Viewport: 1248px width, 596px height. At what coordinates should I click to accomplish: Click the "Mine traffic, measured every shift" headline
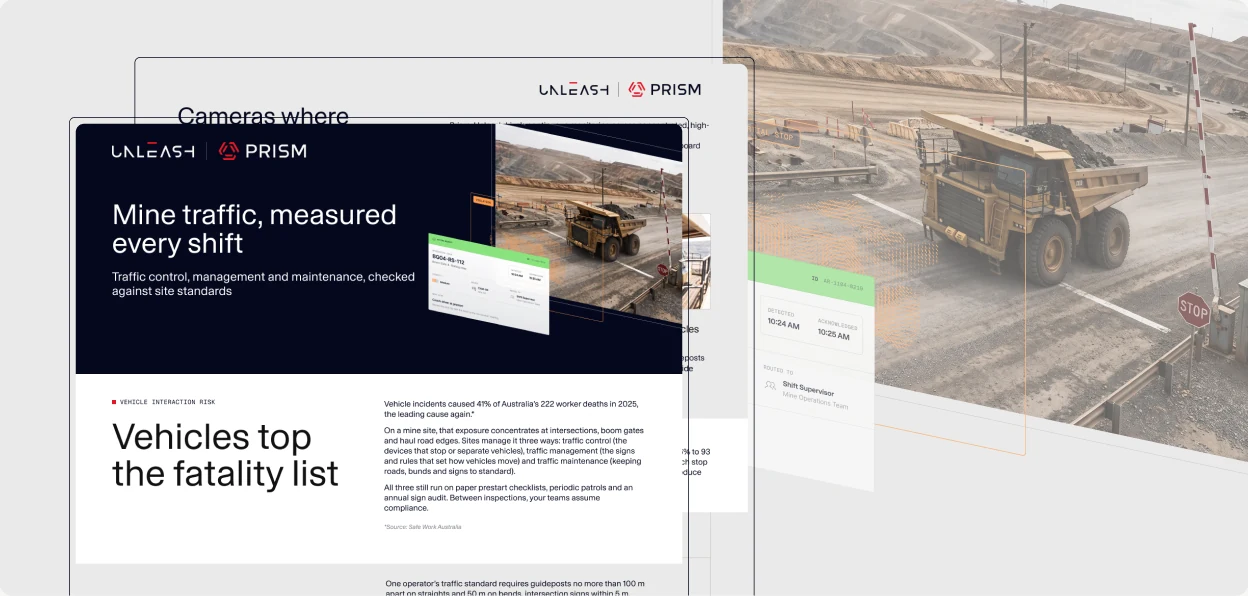[254, 229]
